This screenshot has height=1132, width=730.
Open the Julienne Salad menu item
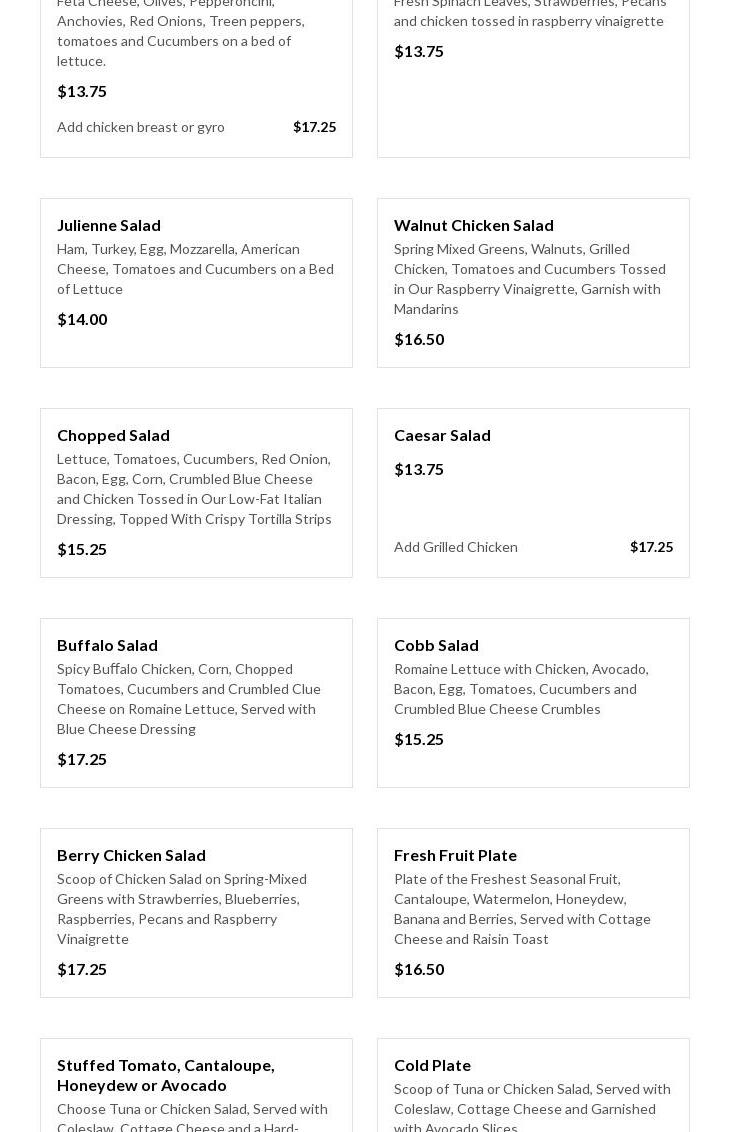point(109,225)
